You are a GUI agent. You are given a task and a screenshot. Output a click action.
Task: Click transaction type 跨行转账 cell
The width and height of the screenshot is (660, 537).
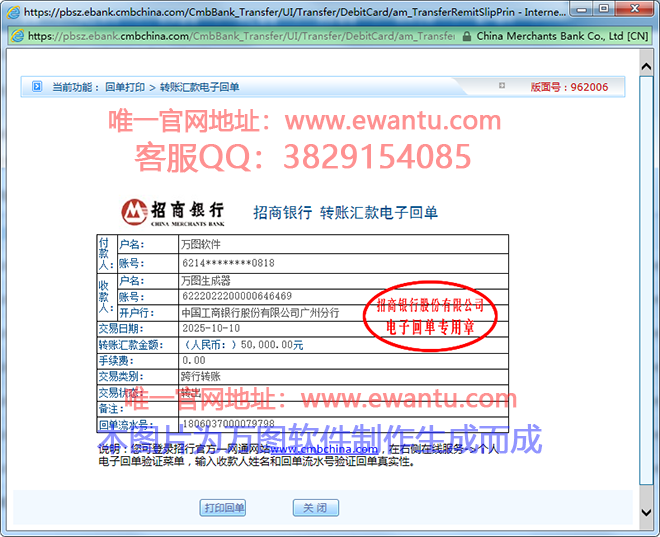point(343,376)
